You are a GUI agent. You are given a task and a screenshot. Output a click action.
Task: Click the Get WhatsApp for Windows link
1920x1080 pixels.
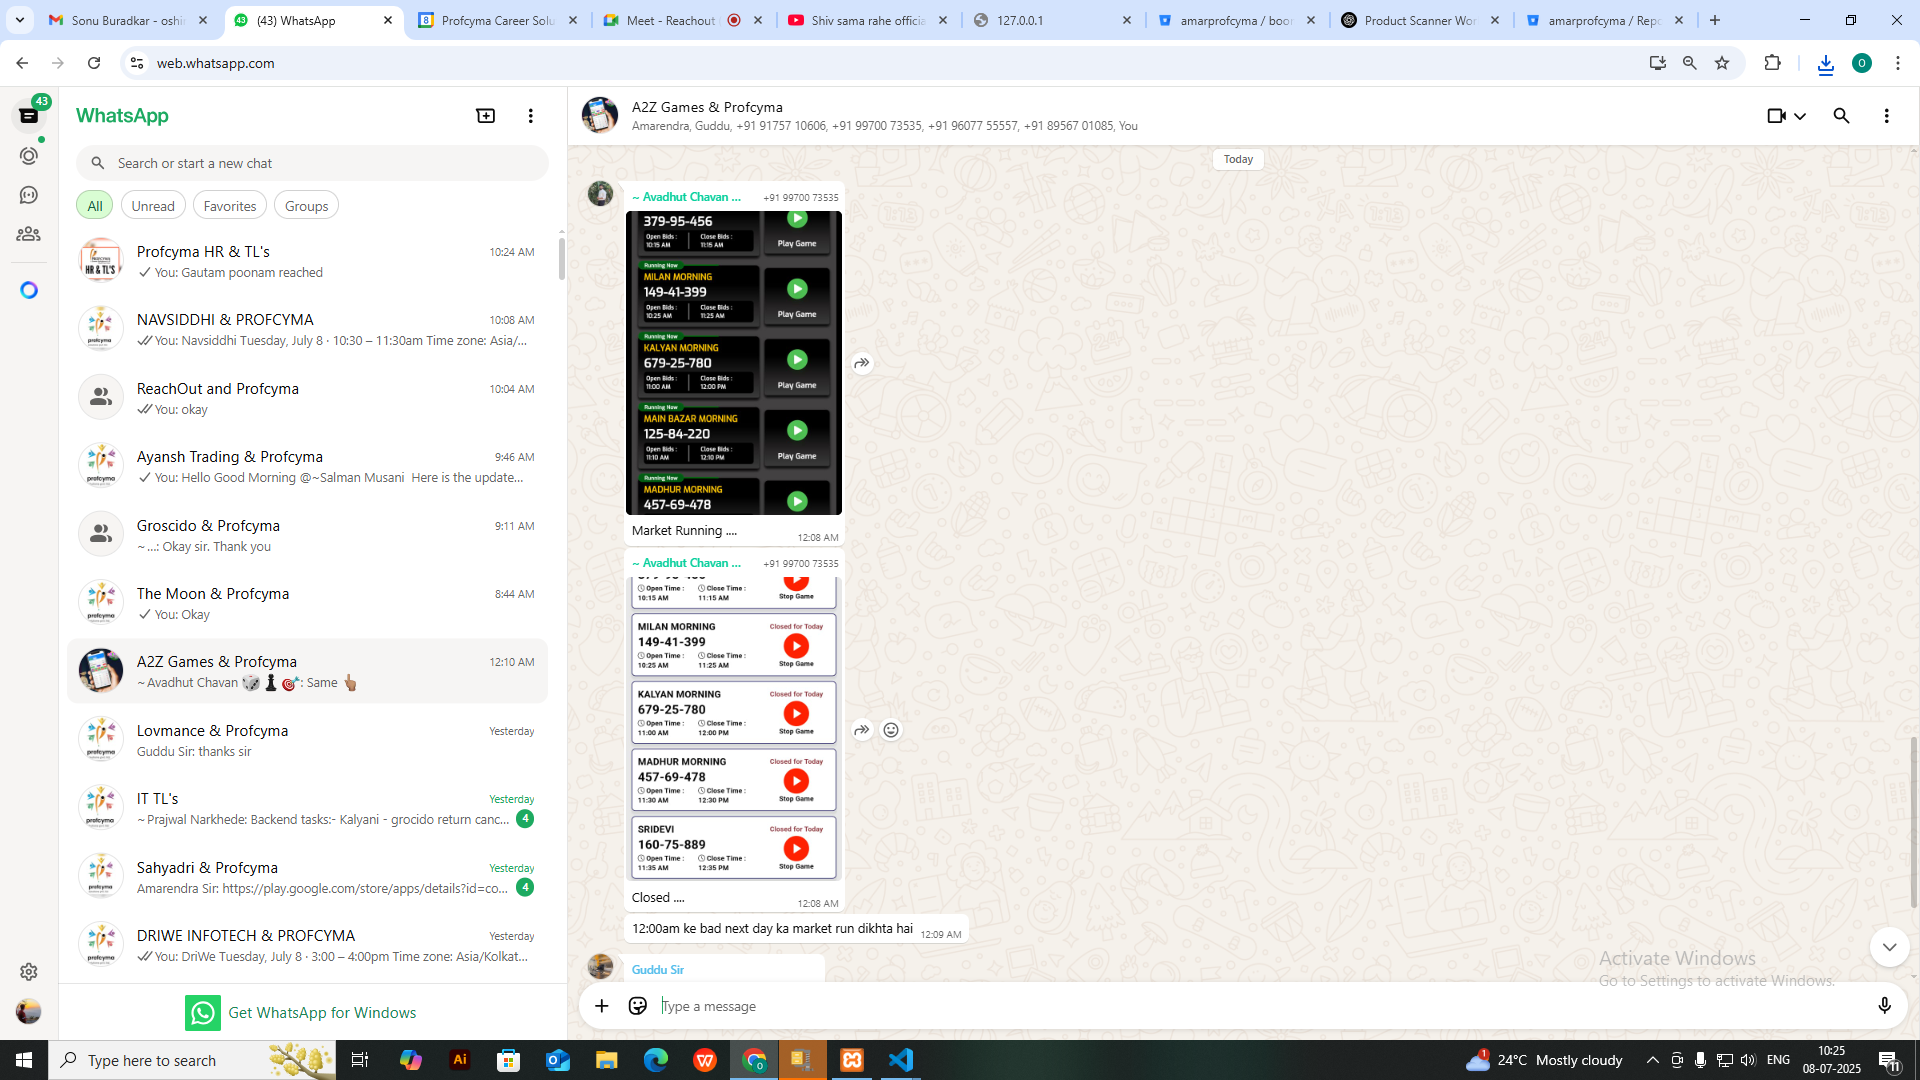322,1012
